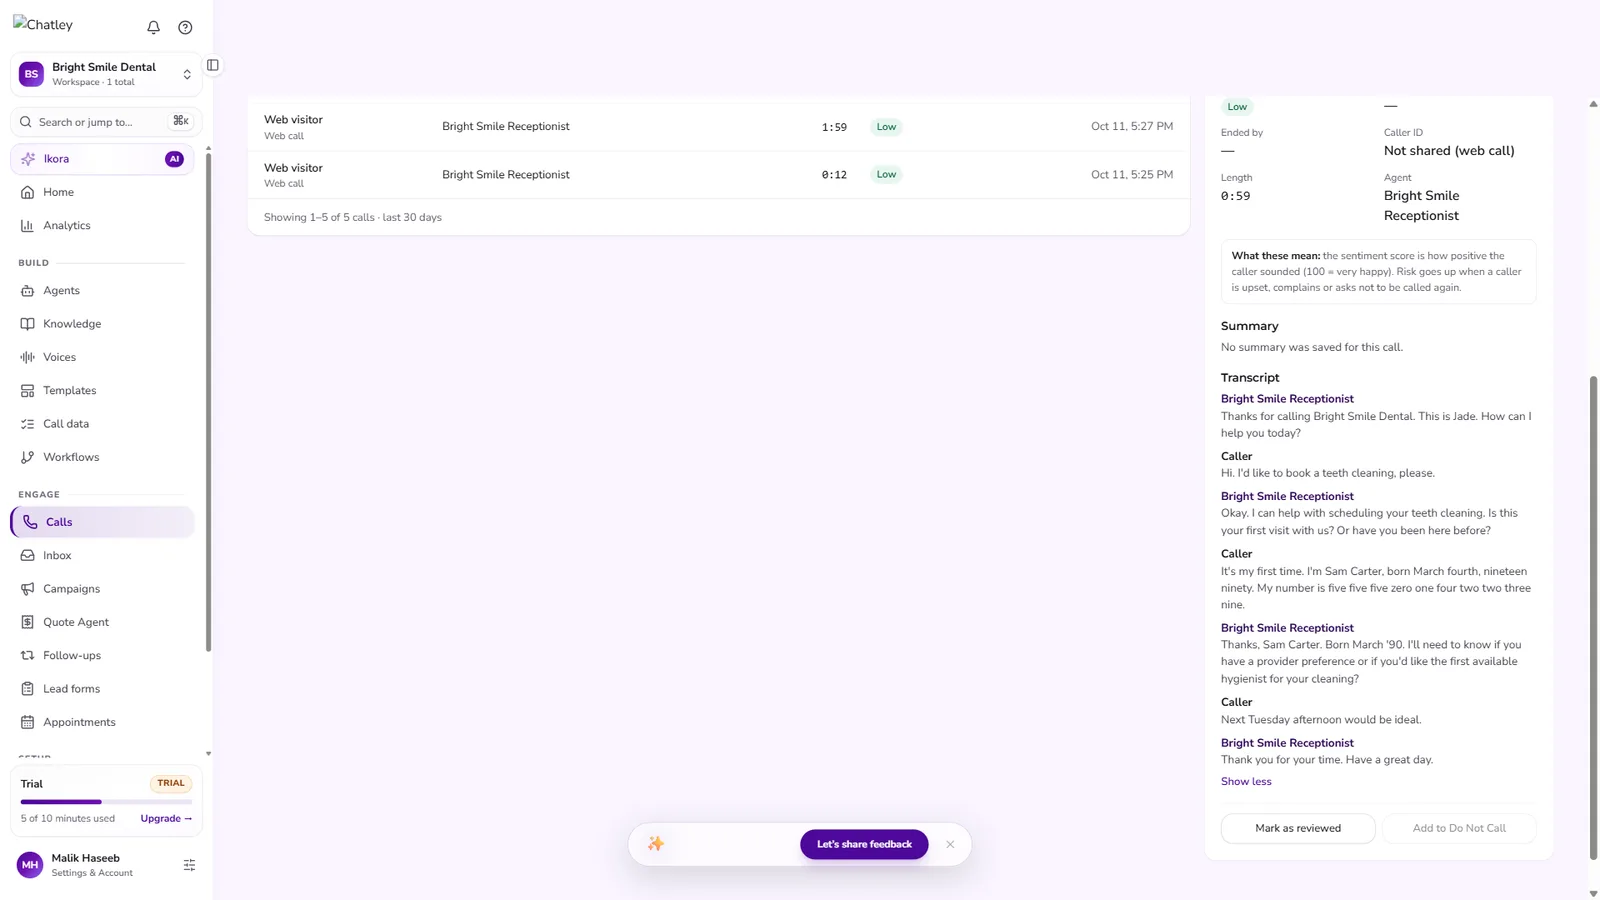Screen dimensions: 1600x900
Task: Click the Chatley logo
Action: coord(43,25)
